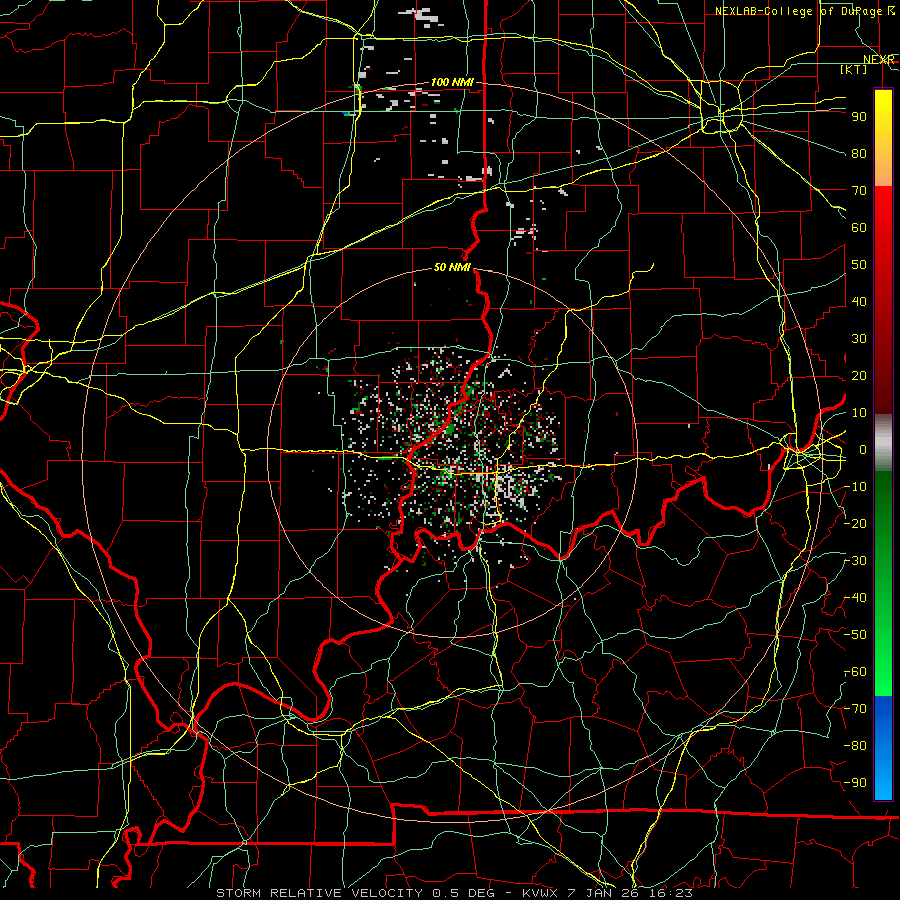Click the "-10" scale value
This screenshot has width=900, height=900.
[x=855, y=487]
